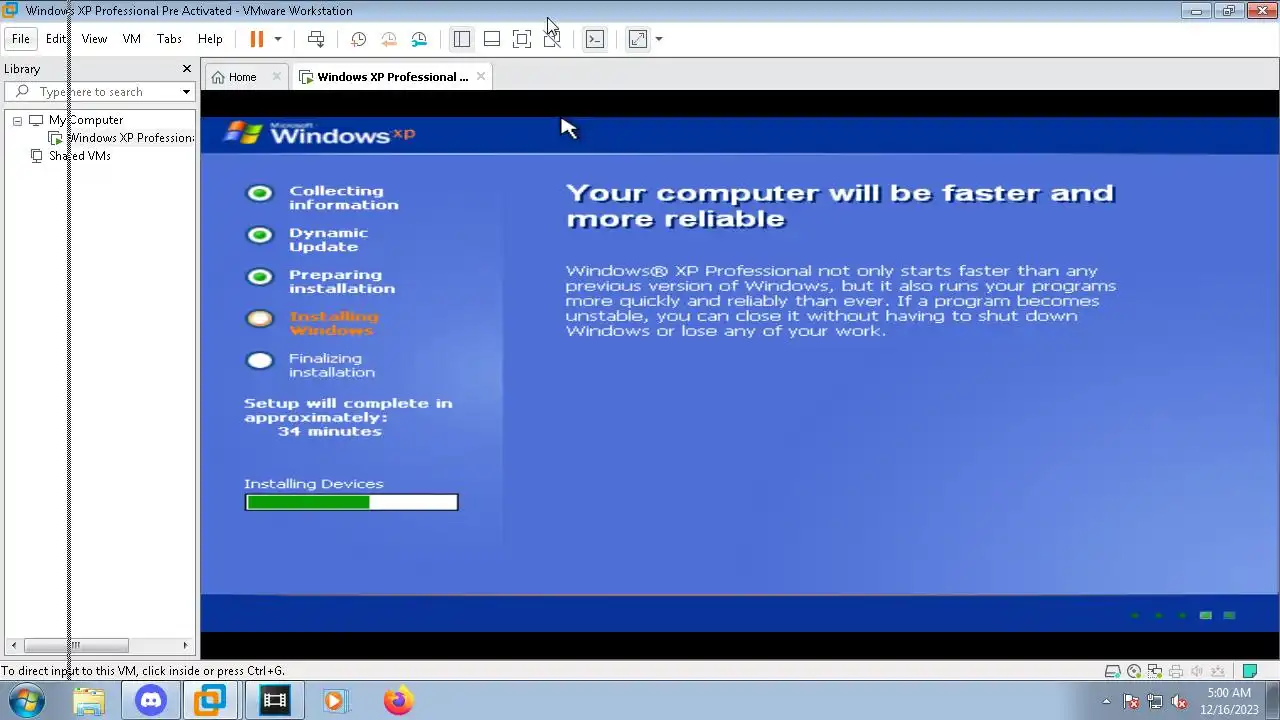Click the 'Dynamic Update' setup step
1280x720 pixels.
coord(328,240)
